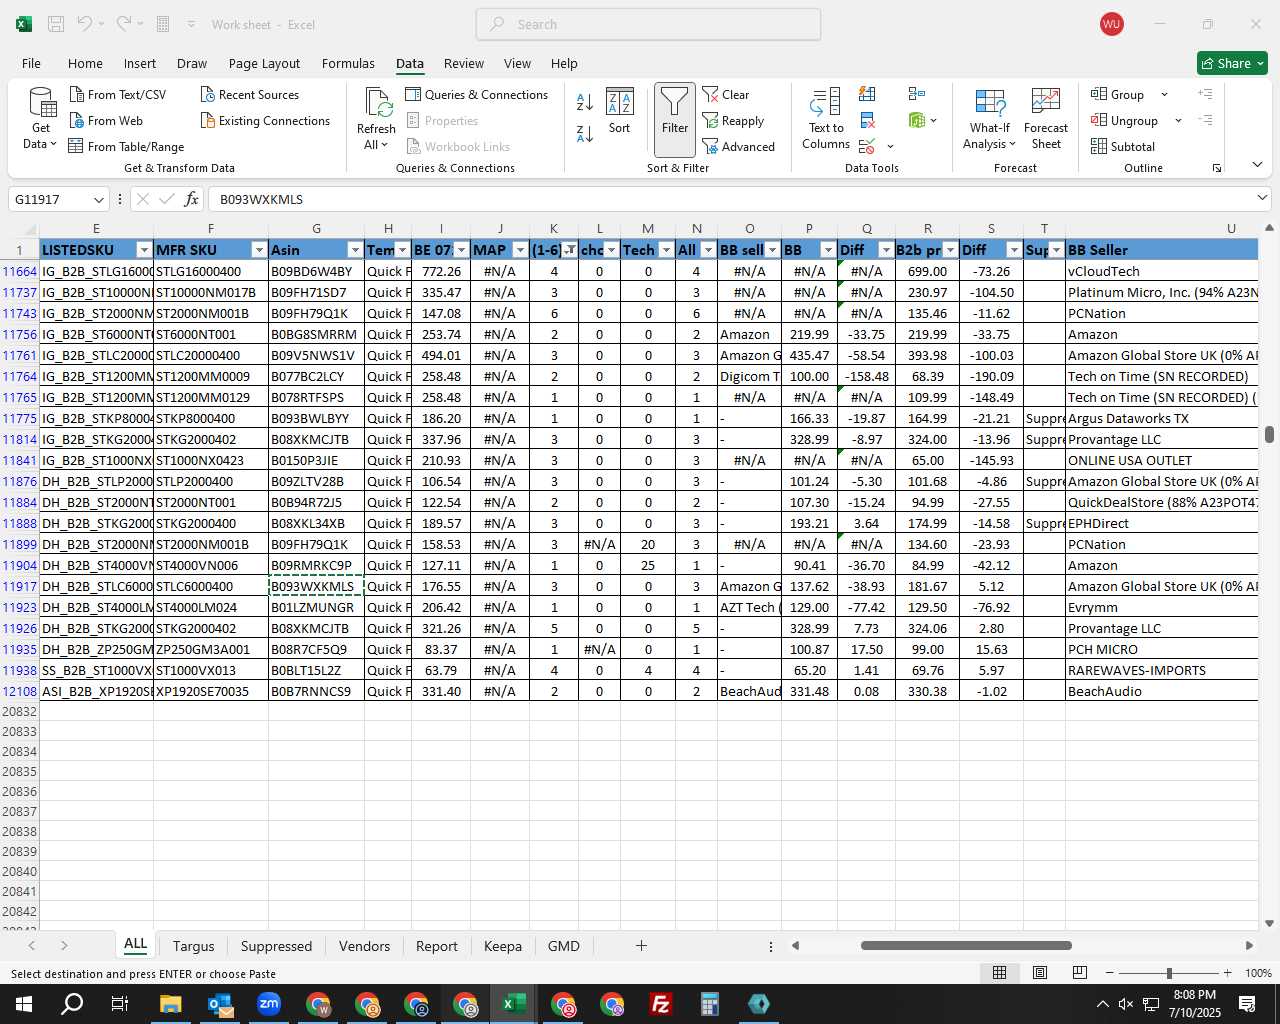
Task: Click the Consolidate icon
Action: pyautogui.click(x=917, y=94)
